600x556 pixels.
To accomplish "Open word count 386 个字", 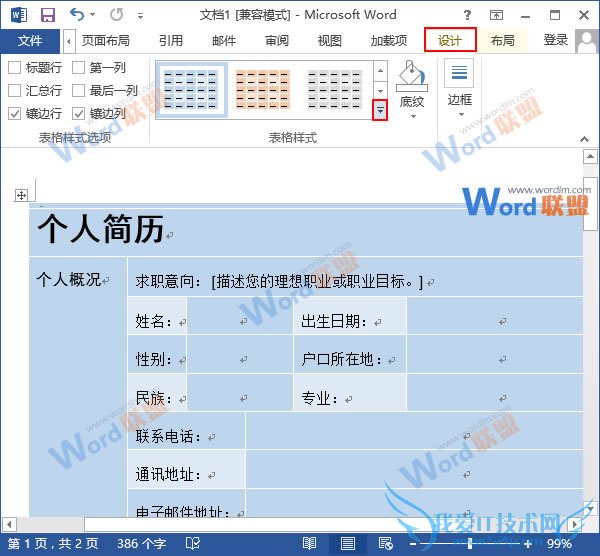I will 142,544.
